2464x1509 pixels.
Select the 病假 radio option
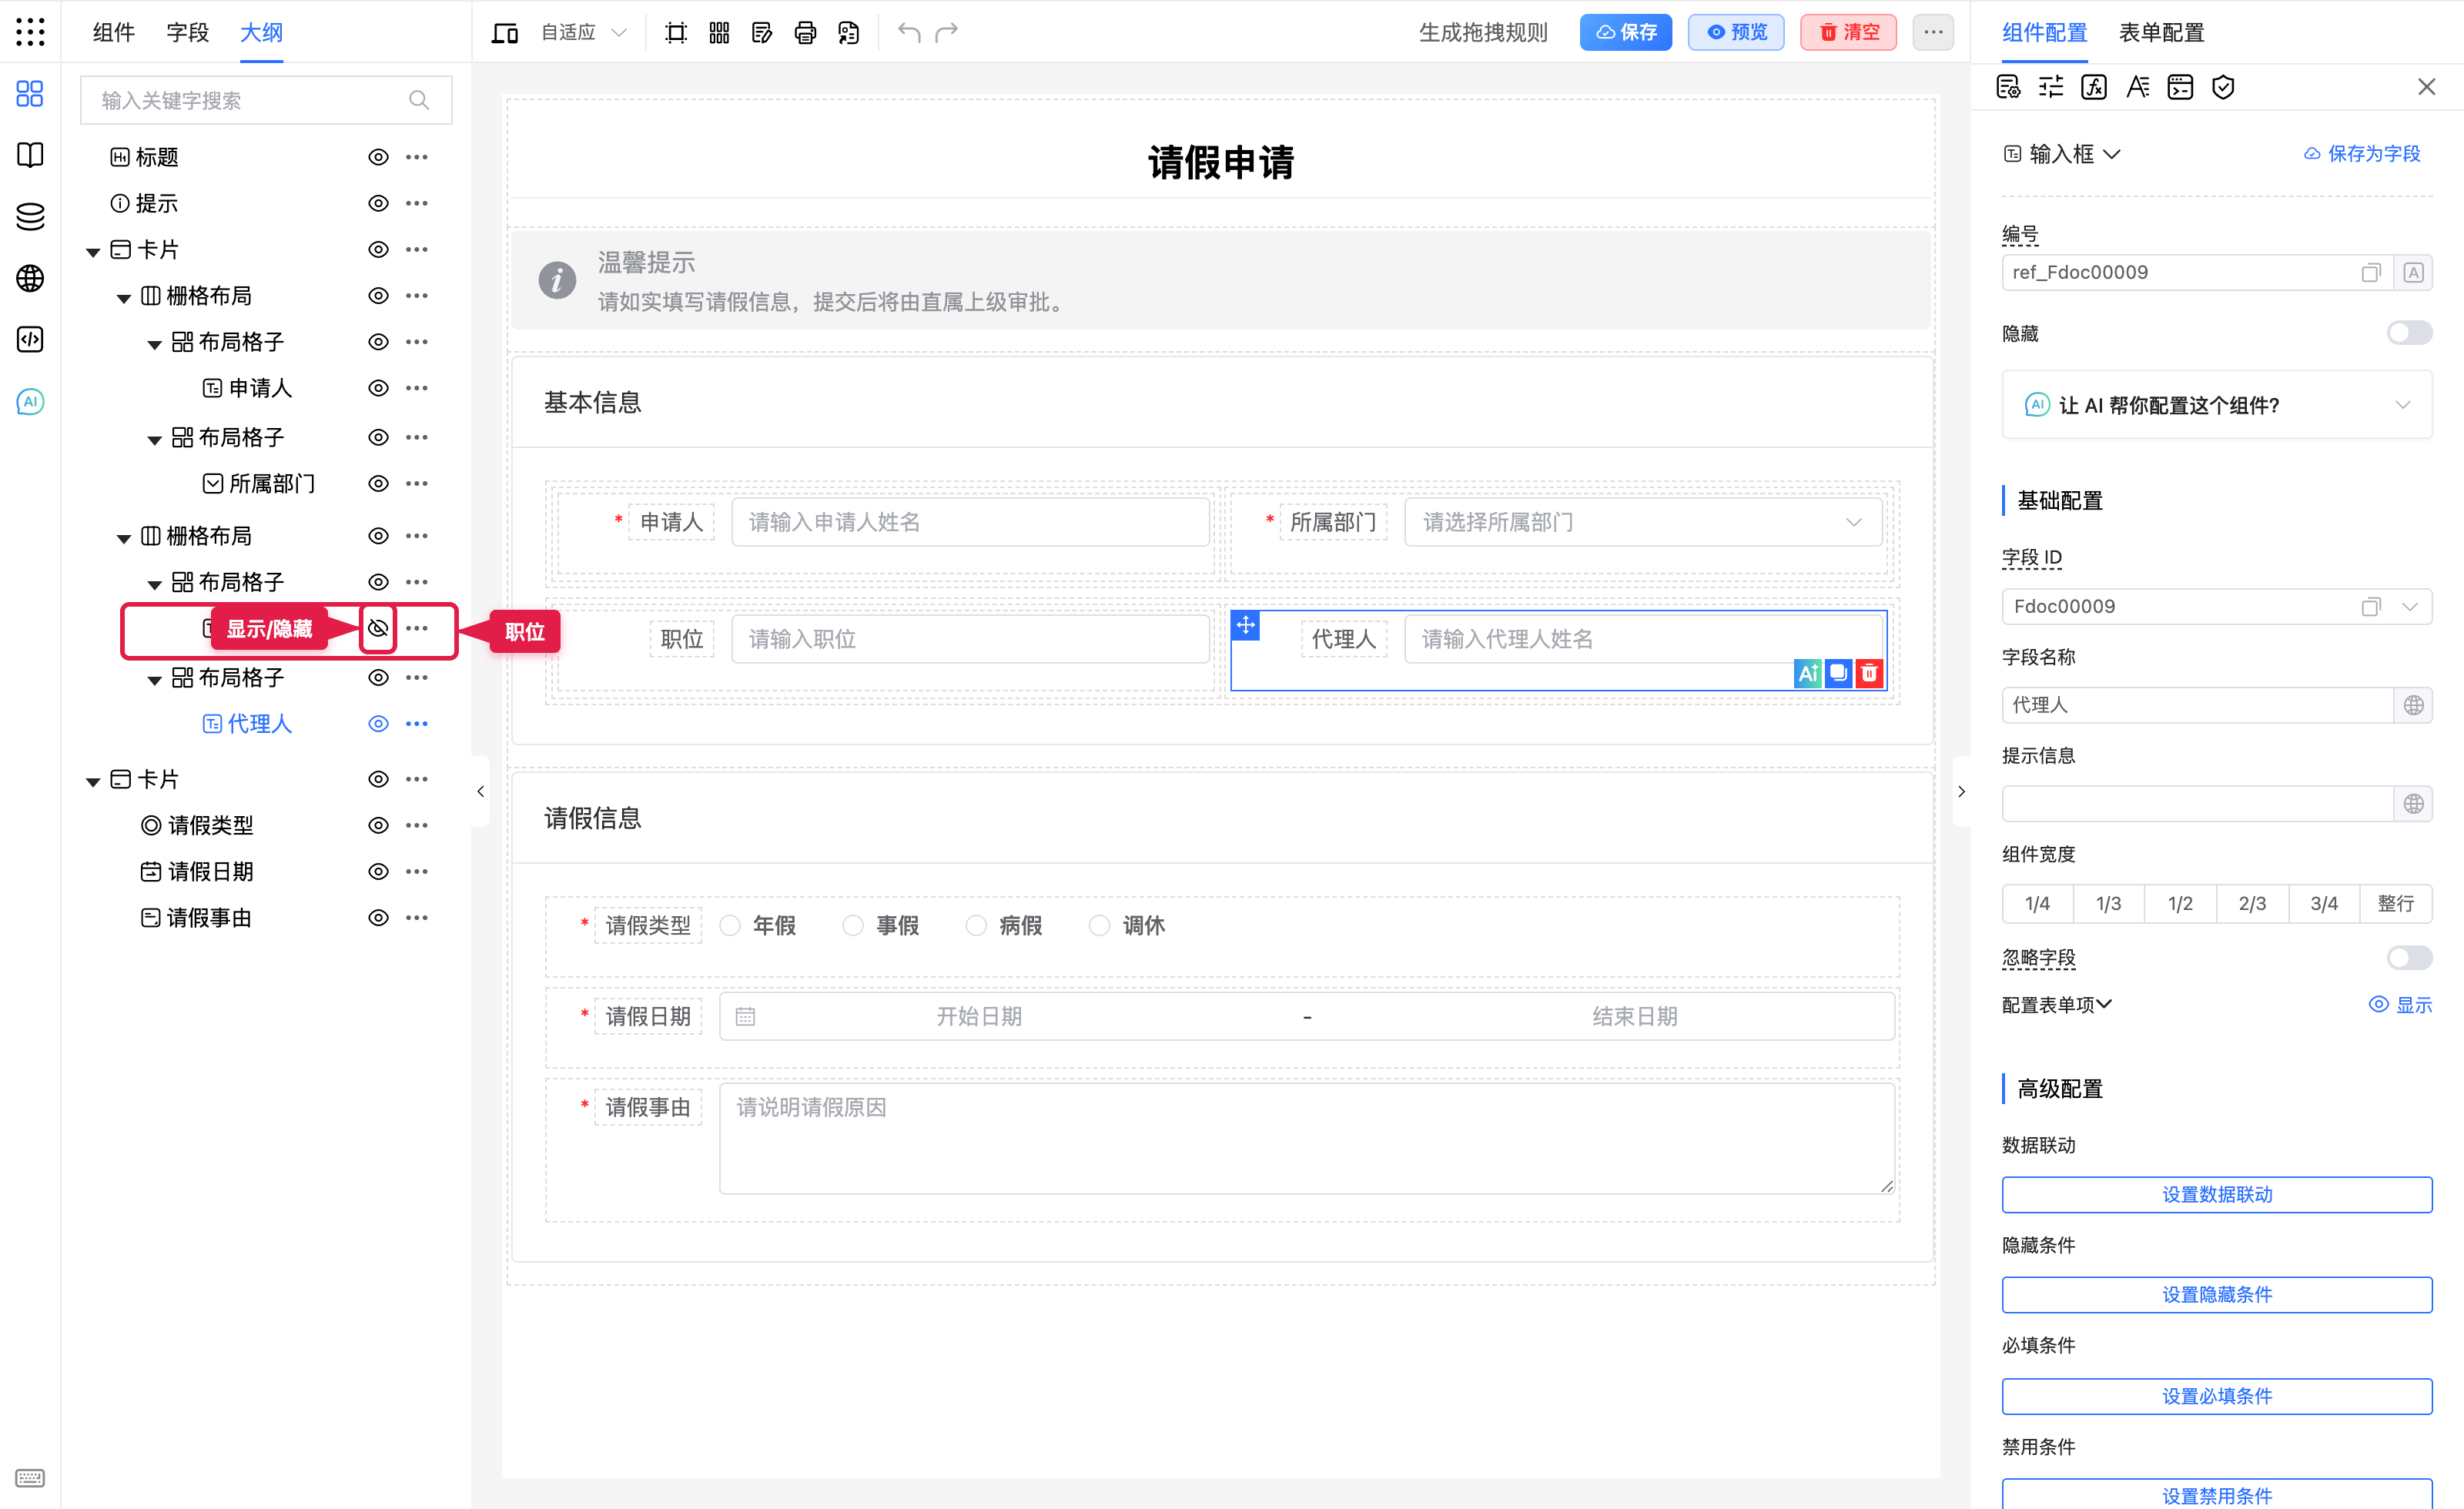976,925
